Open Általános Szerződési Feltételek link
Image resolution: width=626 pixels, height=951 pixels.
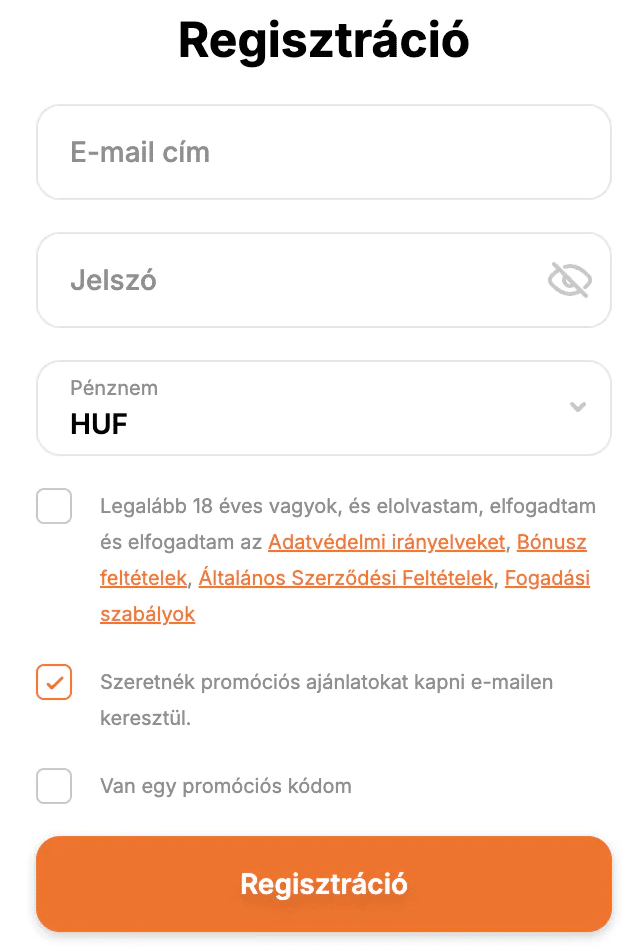coord(346,578)
